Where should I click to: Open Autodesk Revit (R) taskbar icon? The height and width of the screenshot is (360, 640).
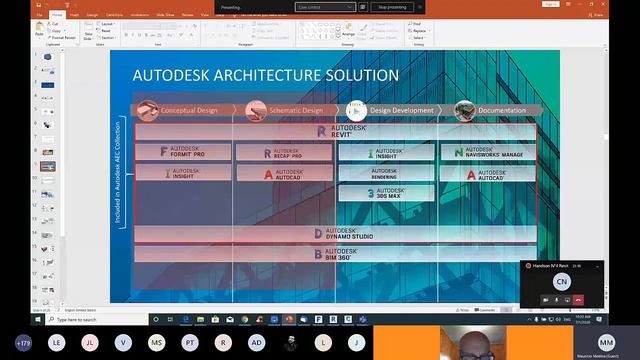pos(333,320)
